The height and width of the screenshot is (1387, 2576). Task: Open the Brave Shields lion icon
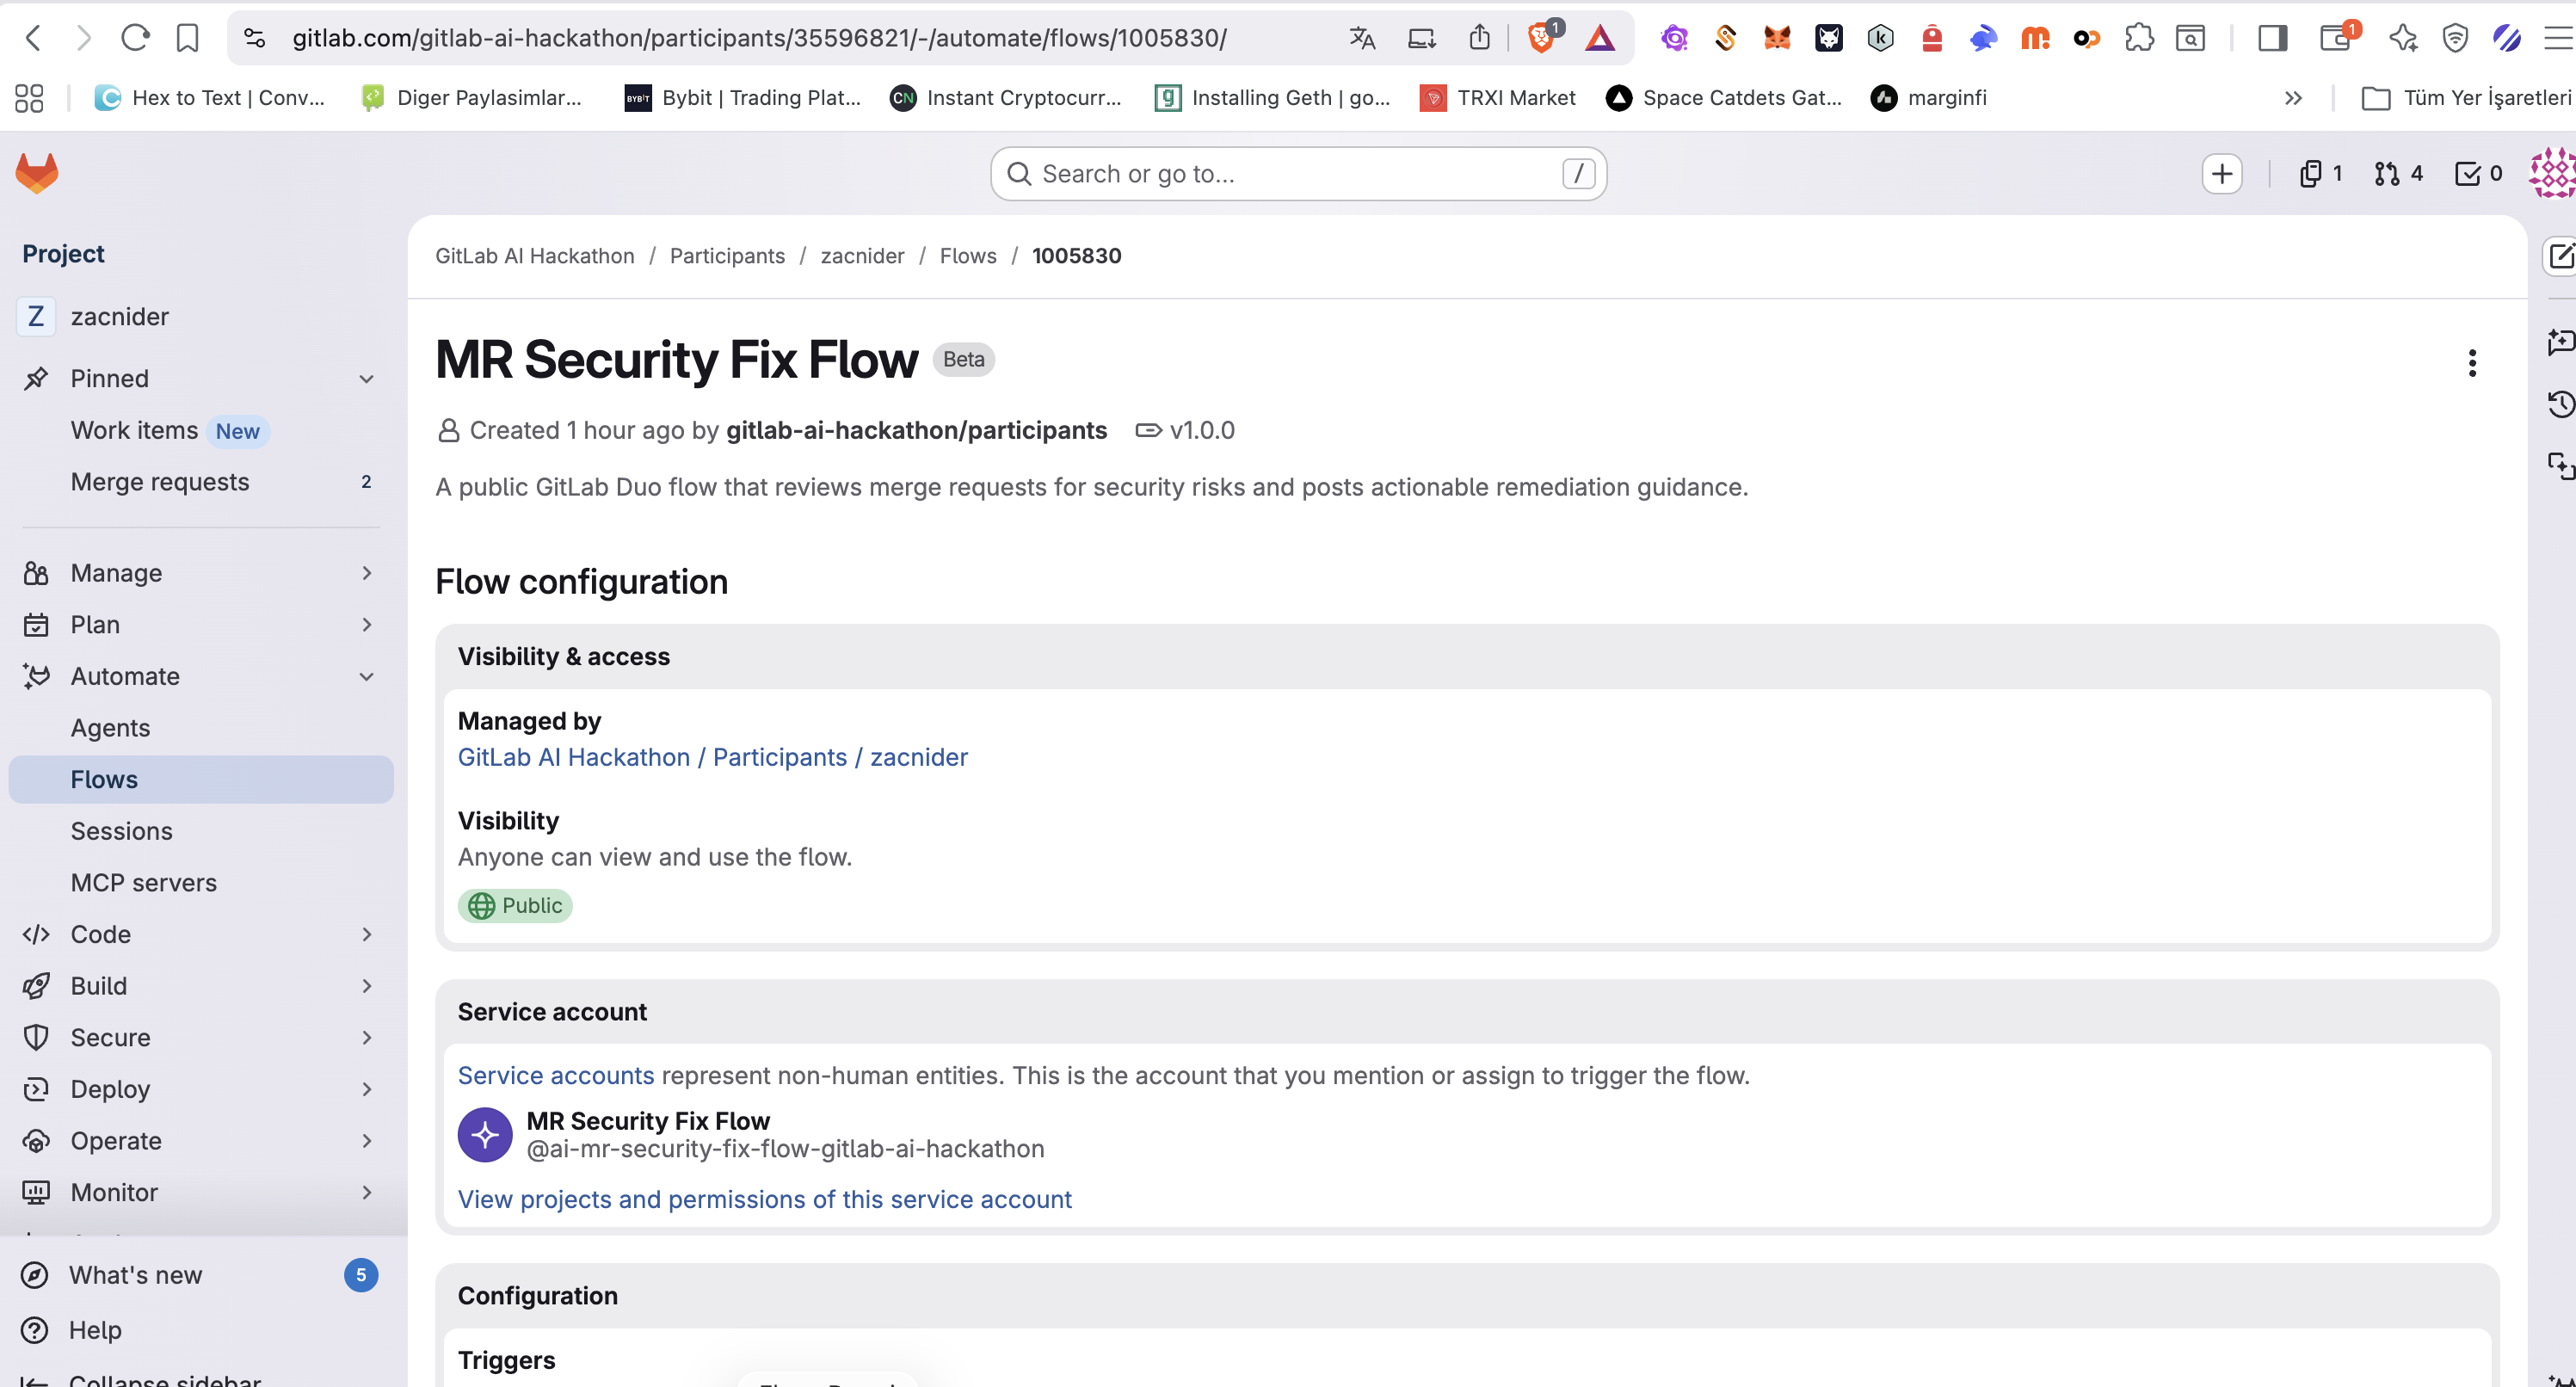click(1542, 38)
